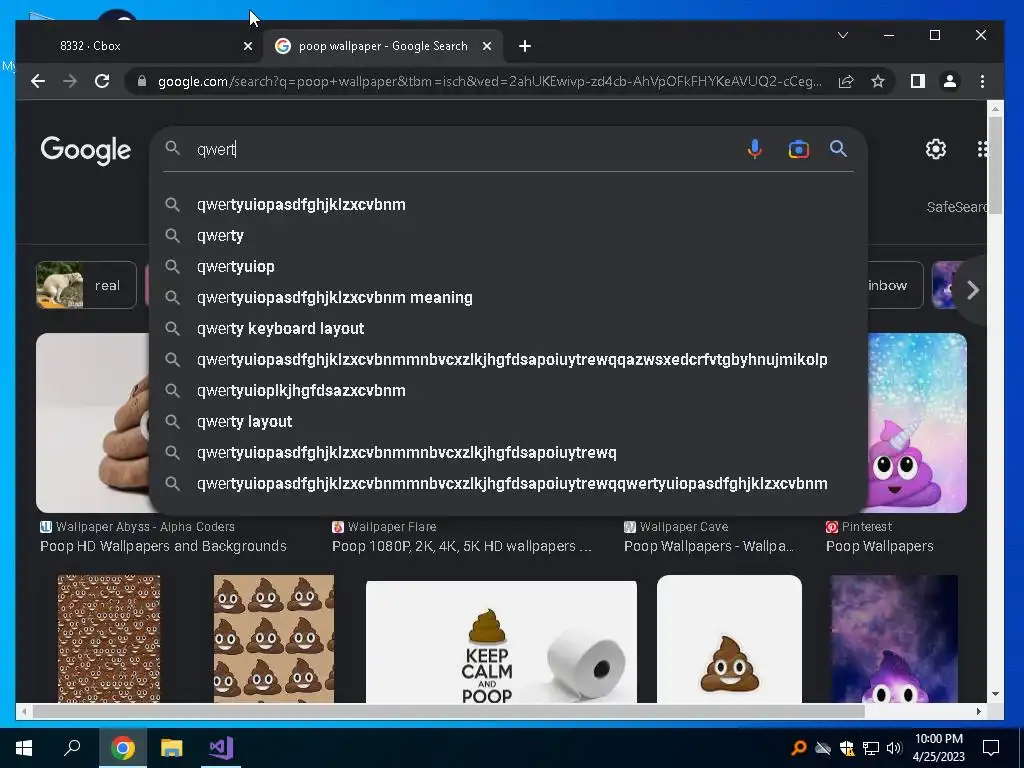Close the 8332 - Cbox tab
This screenshot has width=1024, height=768.
(248, 46)
